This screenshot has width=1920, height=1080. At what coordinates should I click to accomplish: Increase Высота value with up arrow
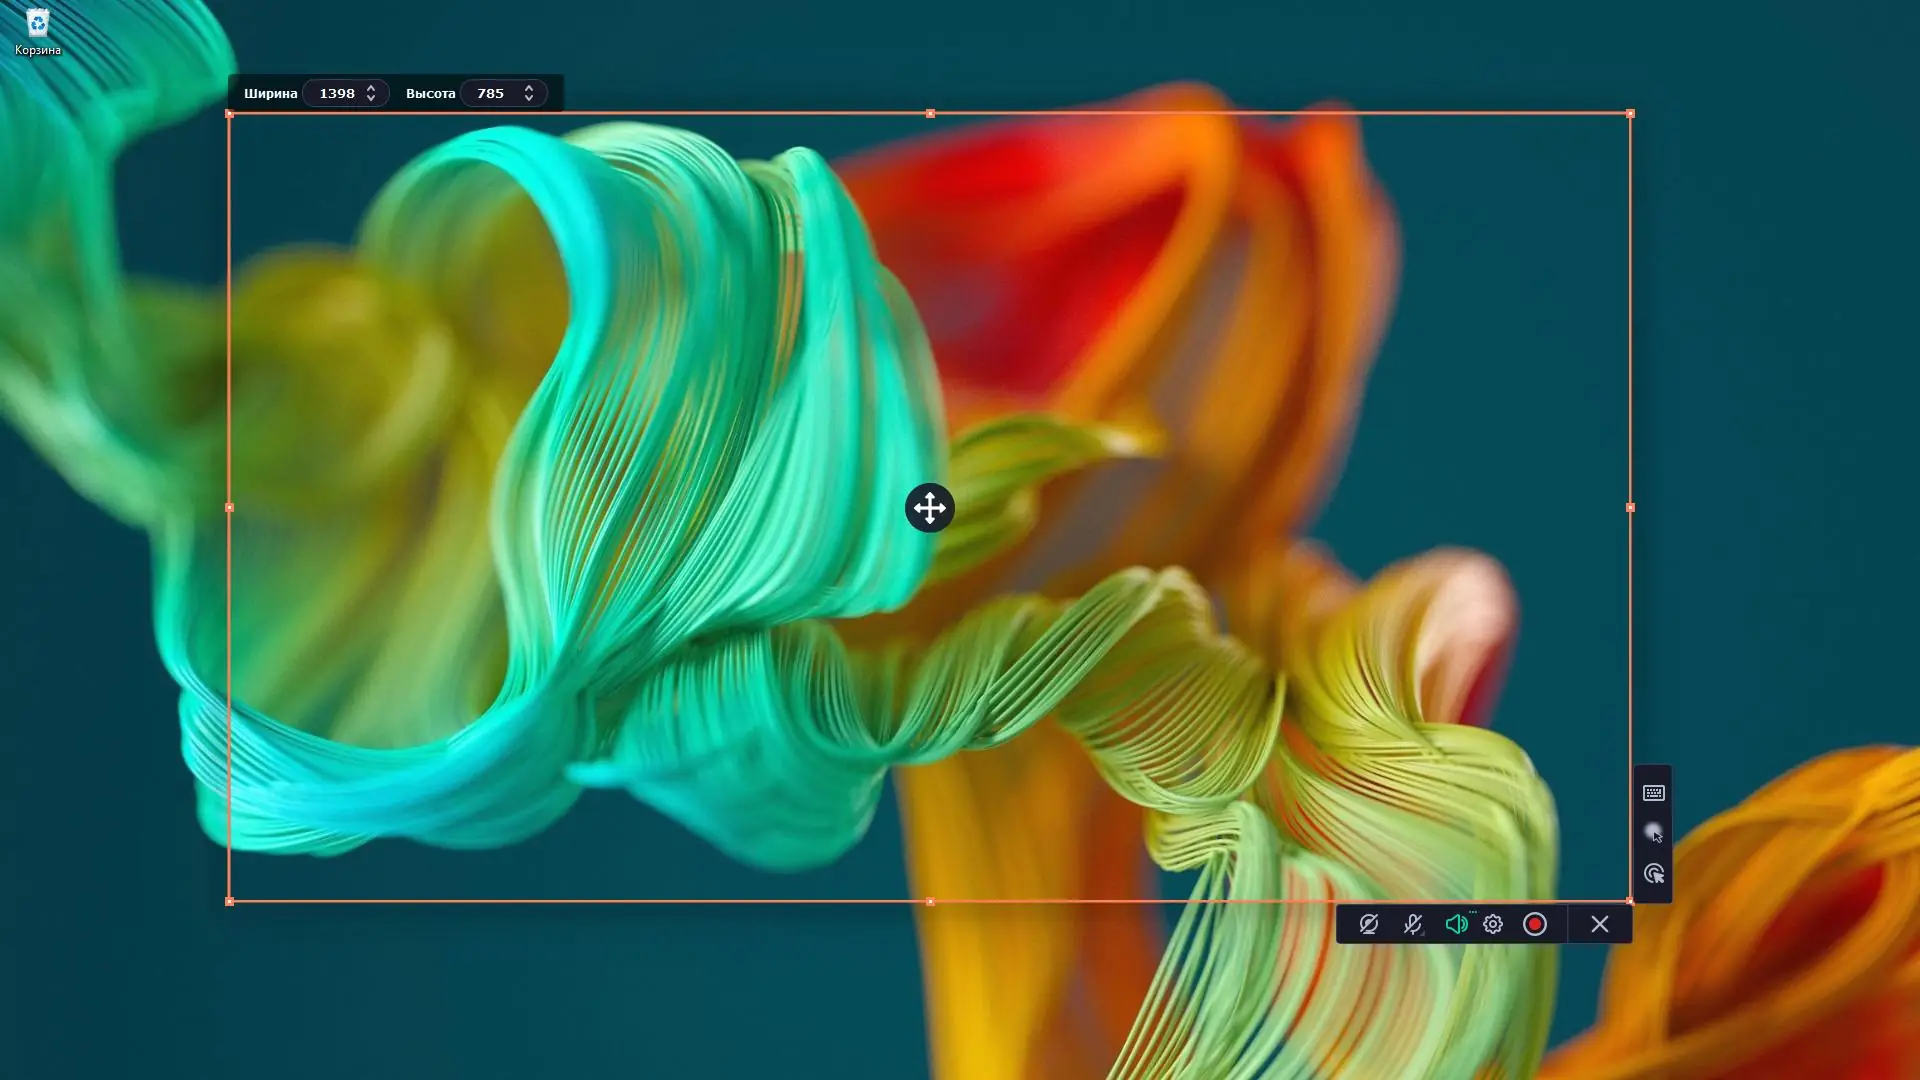[529, 87]
